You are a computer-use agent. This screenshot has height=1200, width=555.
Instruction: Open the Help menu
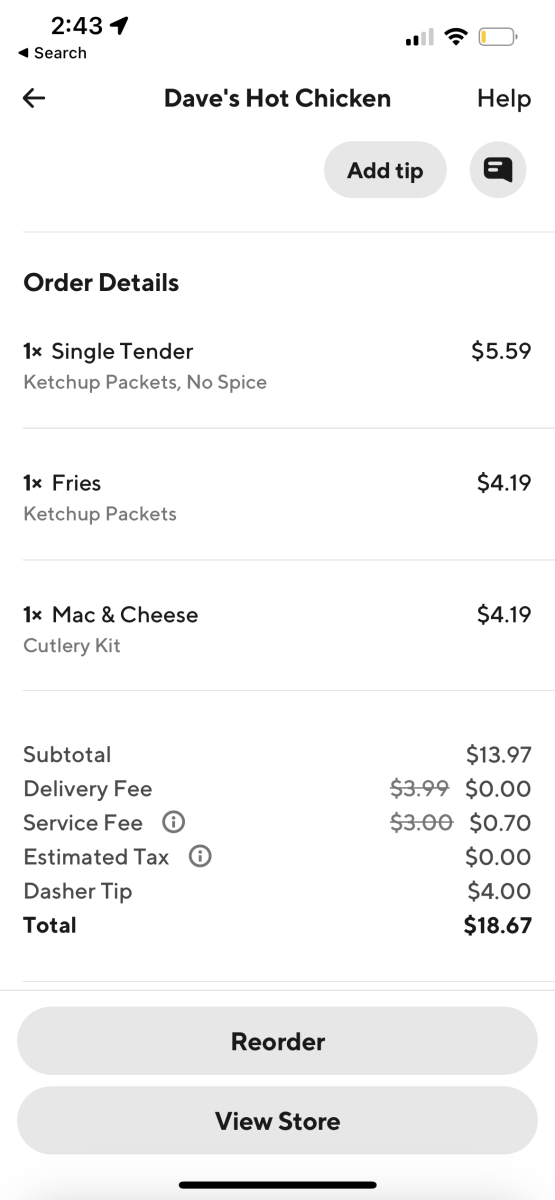click(x=504, y=98)
